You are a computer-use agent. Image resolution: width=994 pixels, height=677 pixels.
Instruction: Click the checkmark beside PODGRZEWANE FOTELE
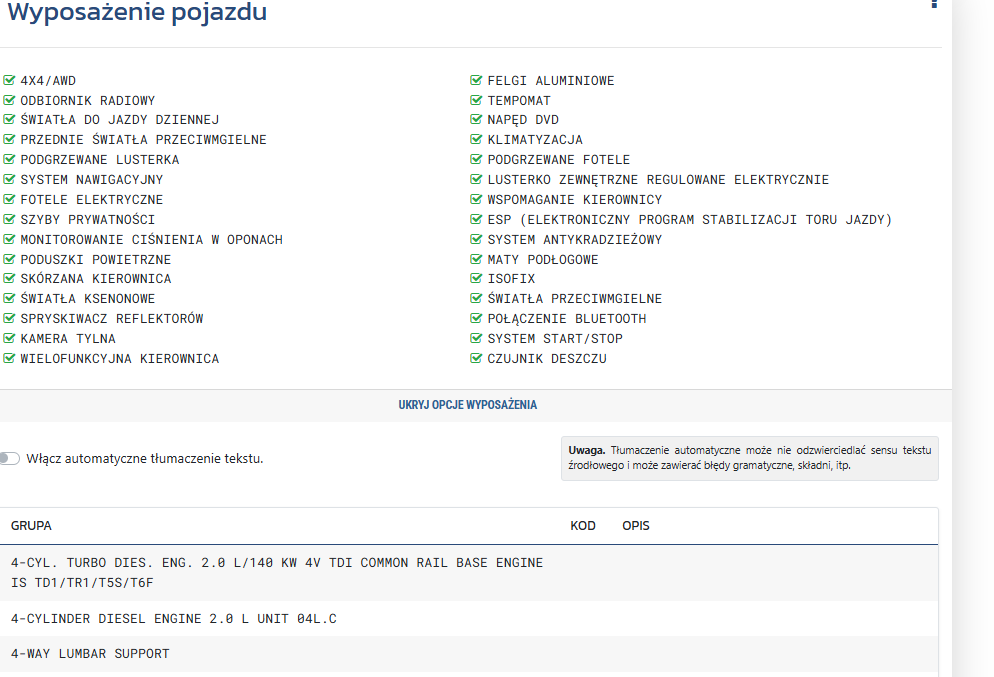(x=477, y=160)
